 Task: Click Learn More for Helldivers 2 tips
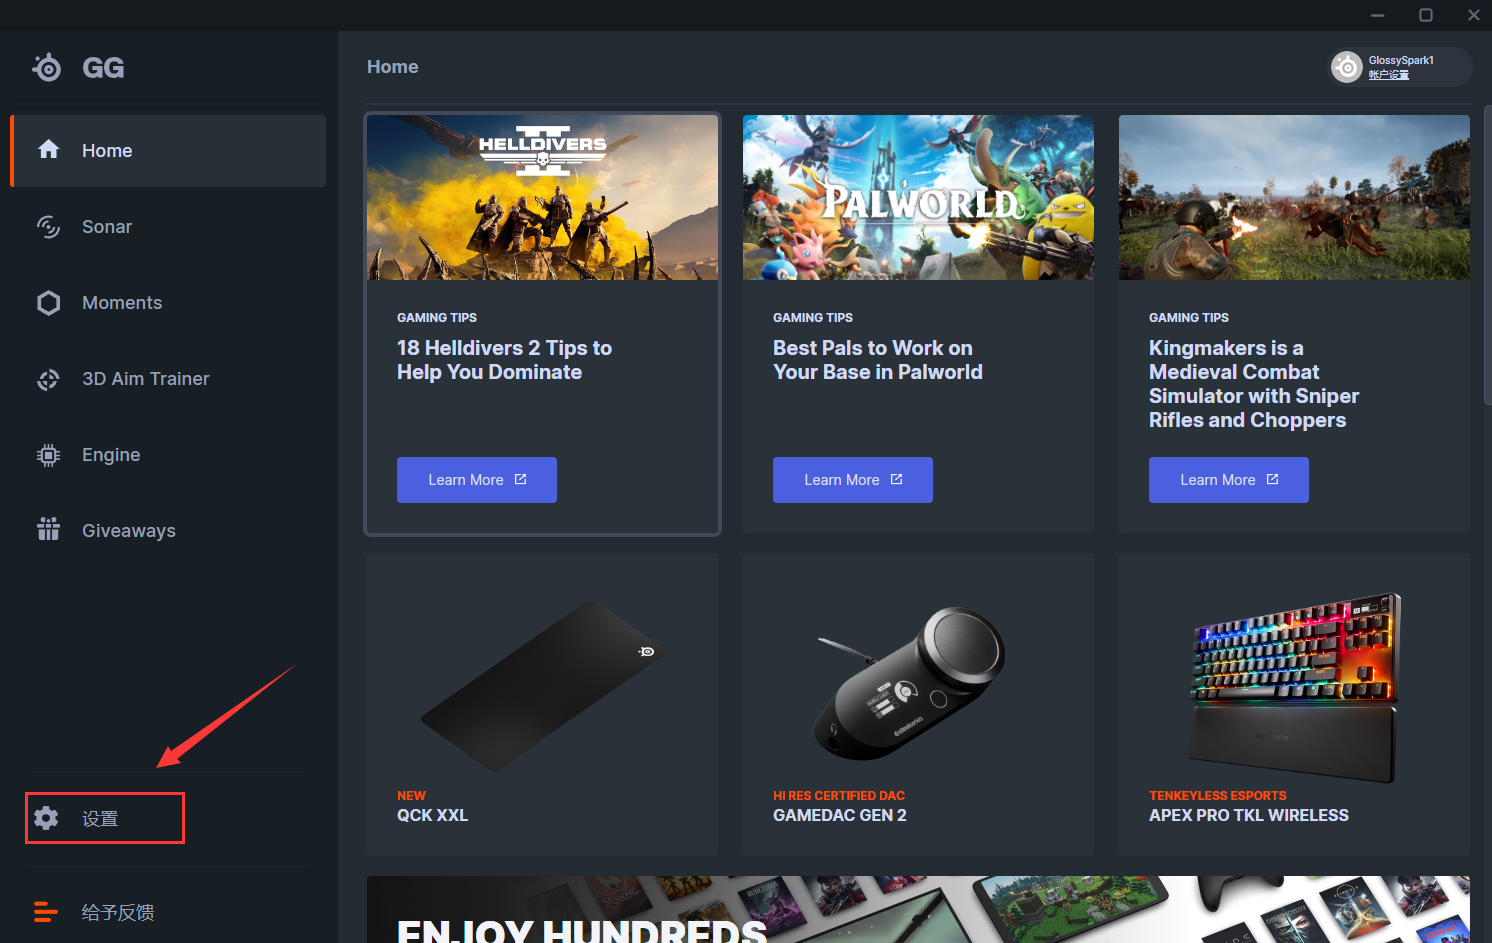(477, 480)
